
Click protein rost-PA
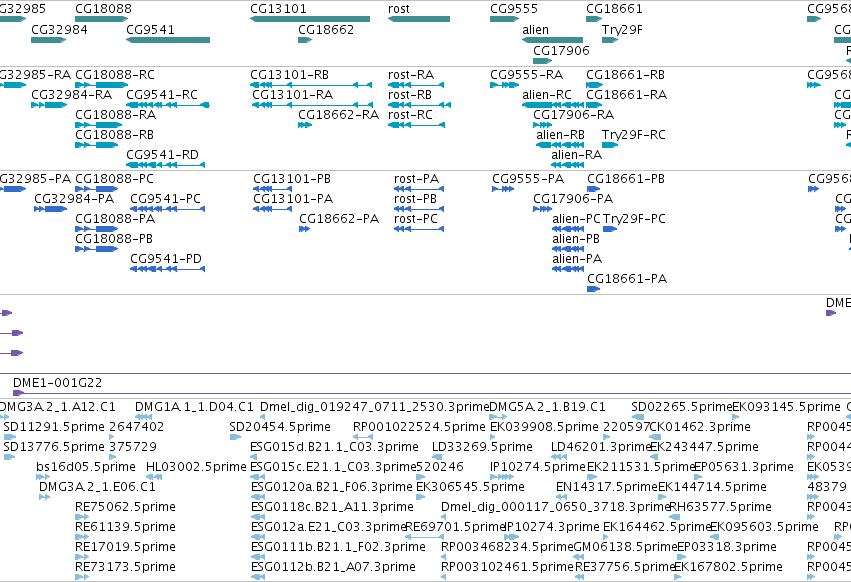pyautogui.click(x=416, y=179)
